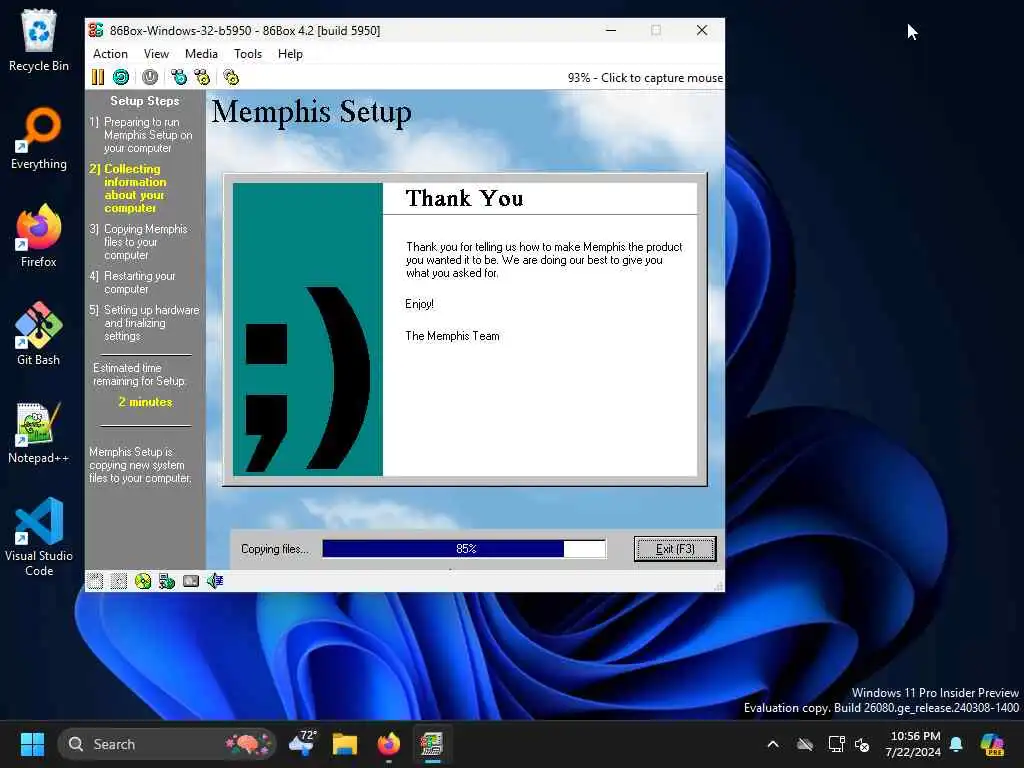Image resolution: width=1024 pixels, height=768 pixels.
Task: Open the Media menu
Action: click(201, 54)
